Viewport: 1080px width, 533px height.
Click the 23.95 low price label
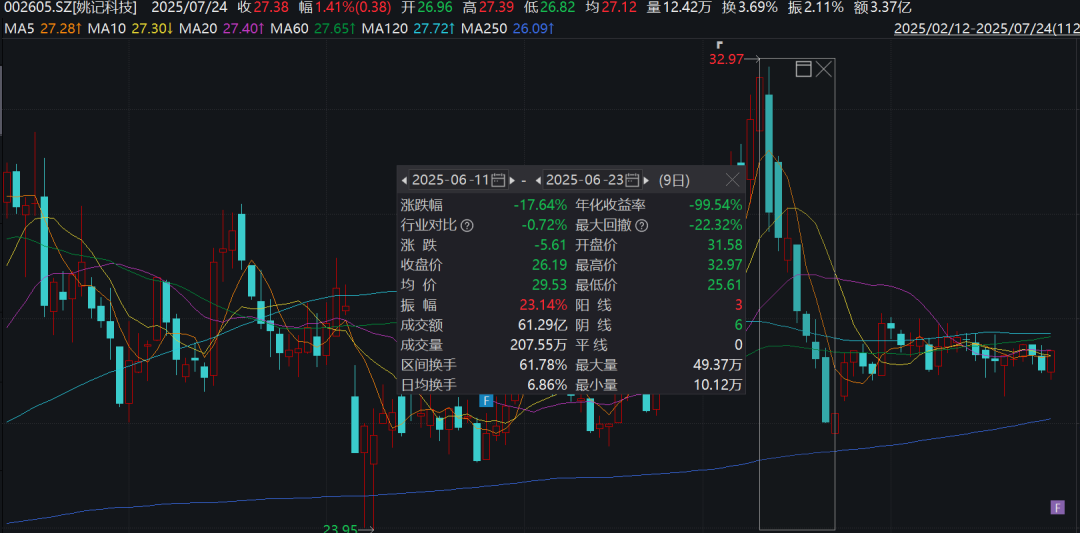coord(340,529)
